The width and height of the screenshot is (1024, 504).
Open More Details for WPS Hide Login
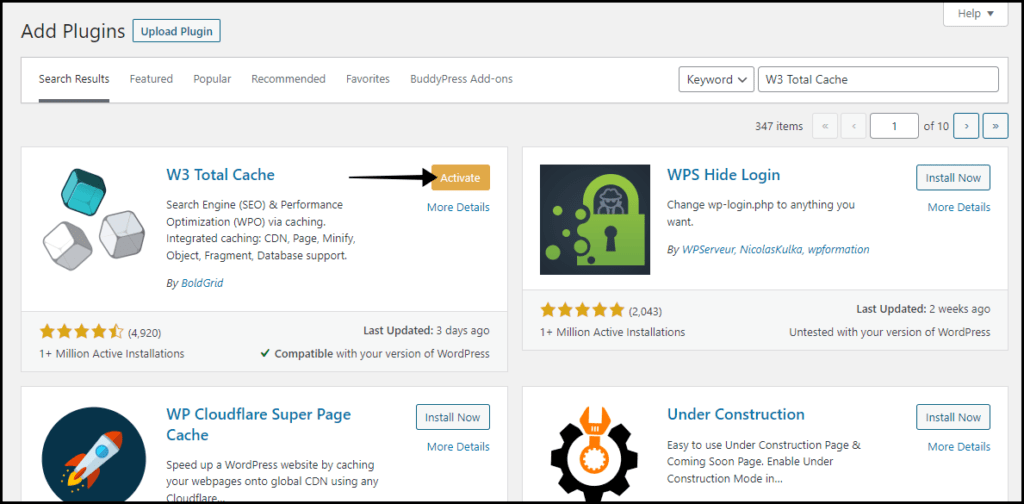[x=959, y=207]
